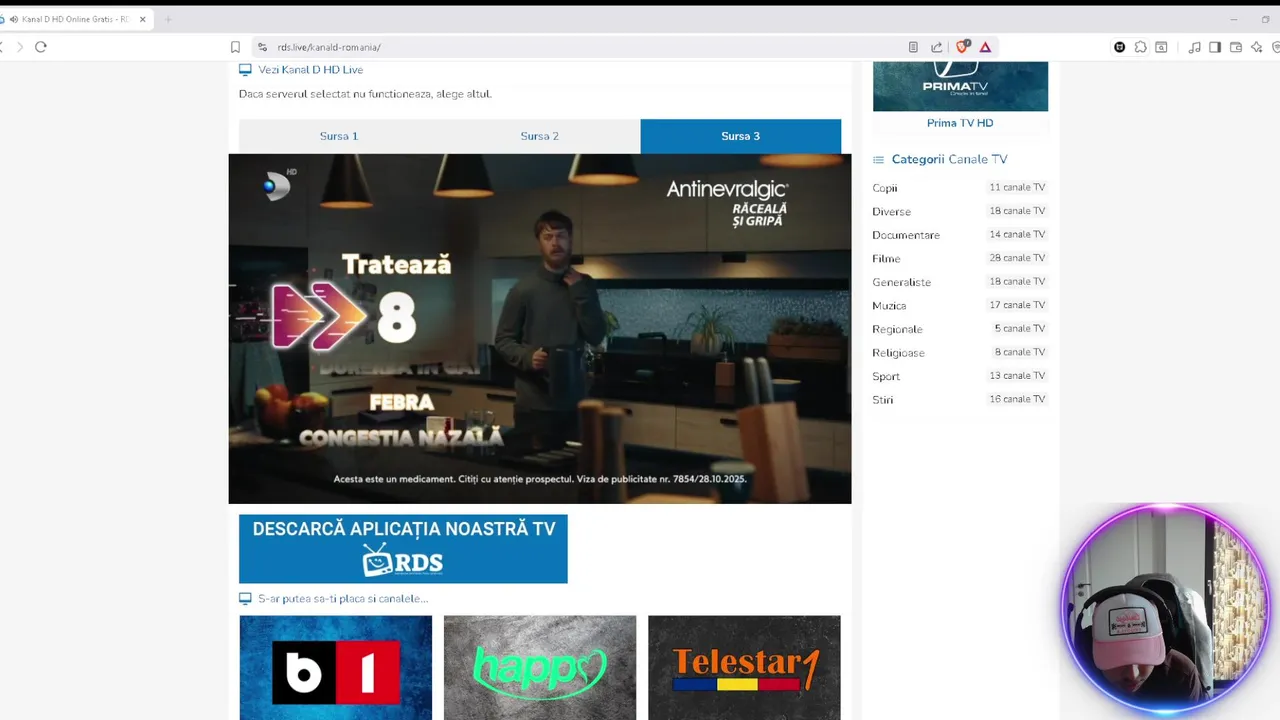
Task: Switch to the Sursa 1 stream tab
Action: click(x=339, y=136)
